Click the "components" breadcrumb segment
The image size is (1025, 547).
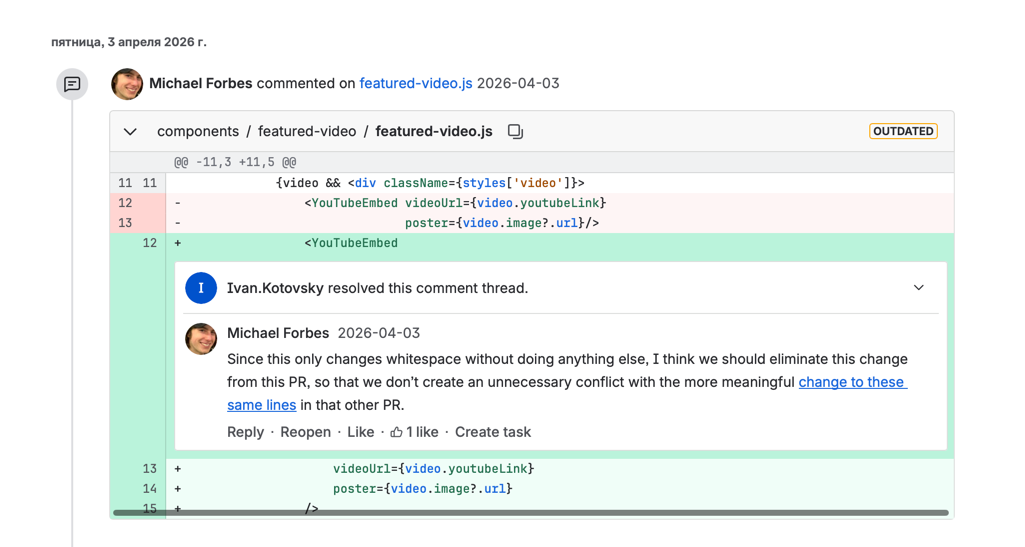coord(198,131)
